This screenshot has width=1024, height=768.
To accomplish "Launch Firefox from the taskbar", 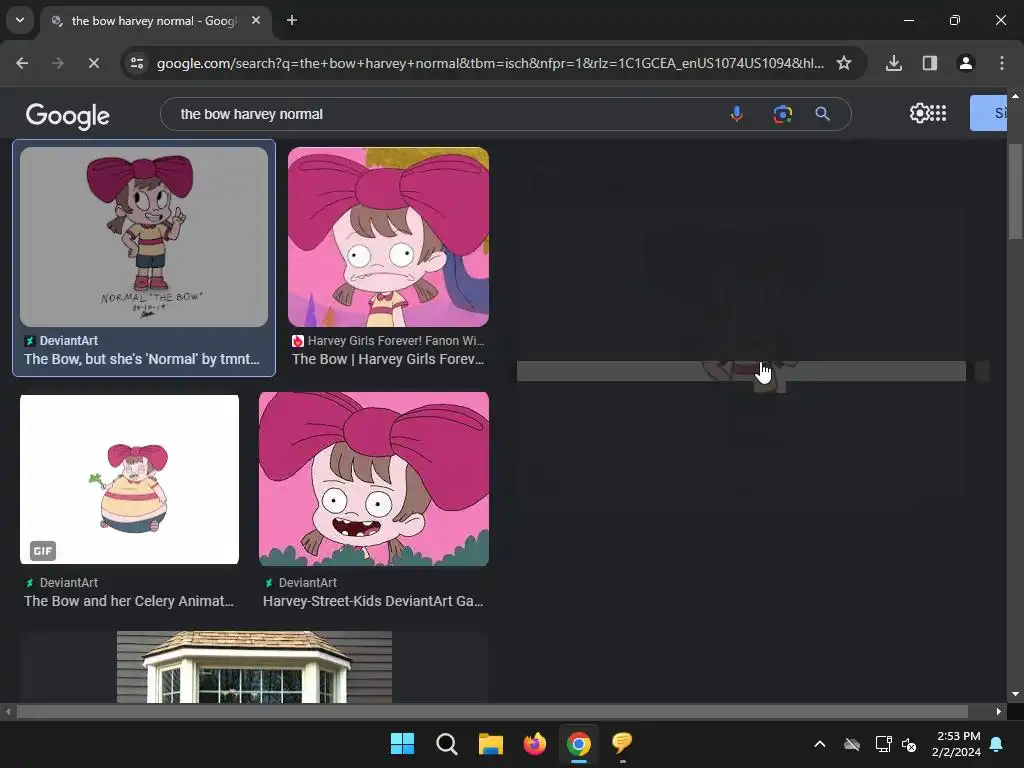I will click(x=534, y=743).
